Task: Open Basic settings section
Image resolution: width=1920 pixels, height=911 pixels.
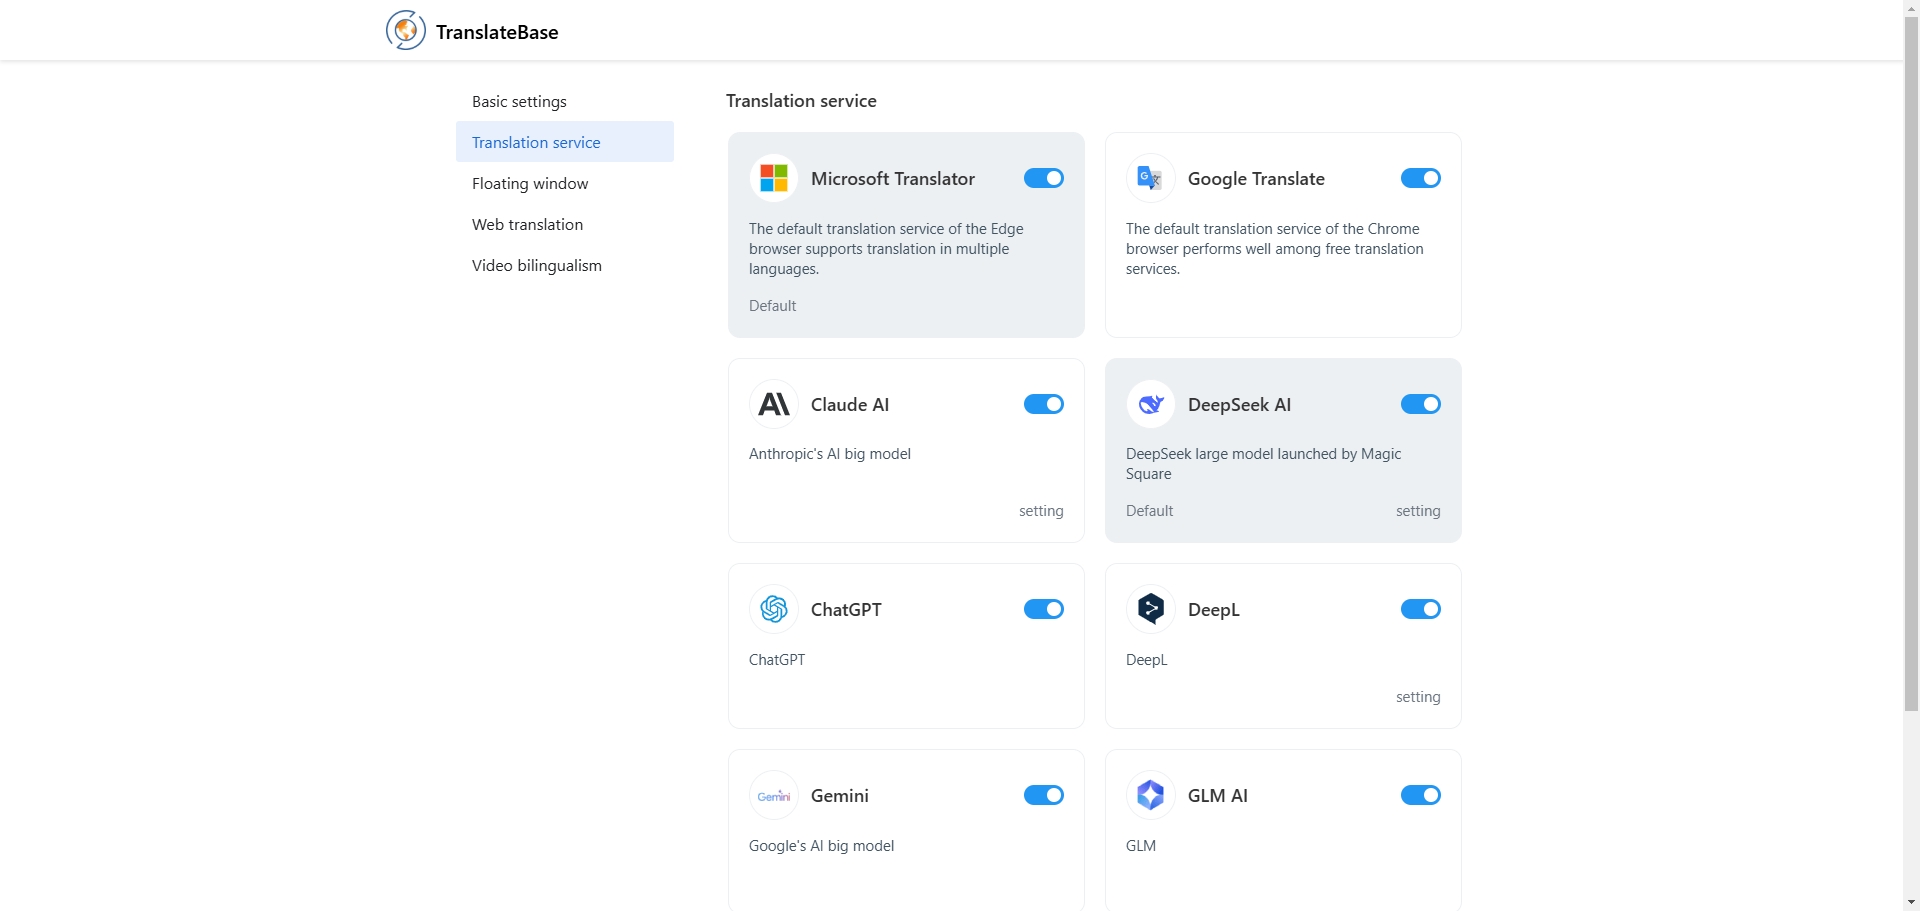Action: point(565,101)
